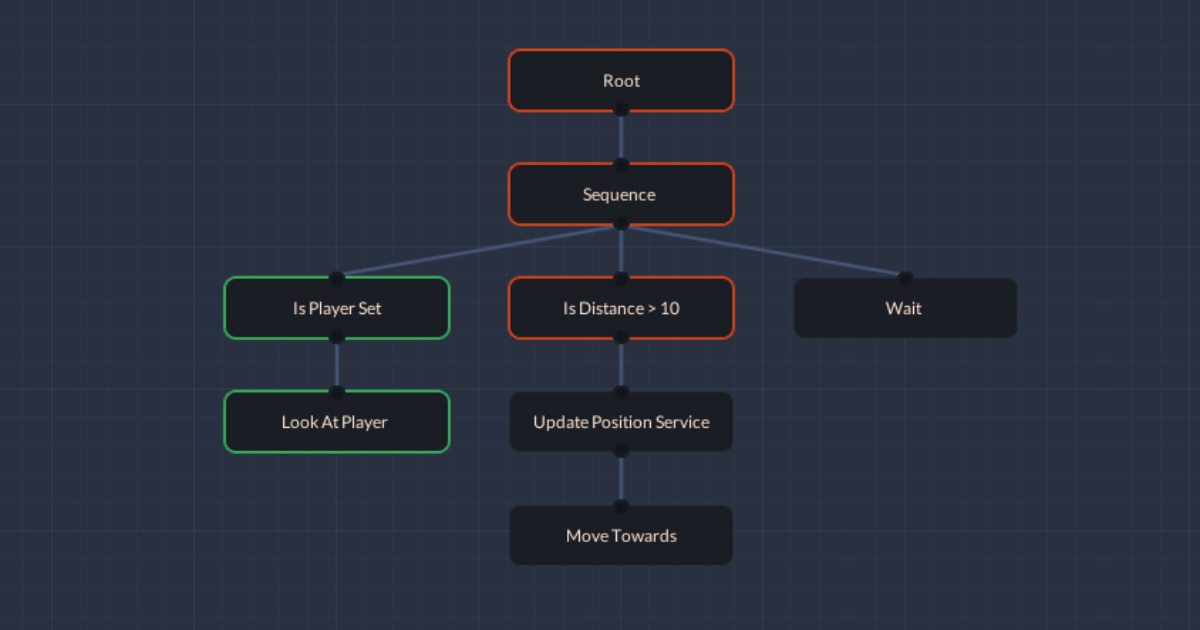This screenshot has width=1200, height=630.
Task: Click the input port above Look At Player
Action: 337,393
